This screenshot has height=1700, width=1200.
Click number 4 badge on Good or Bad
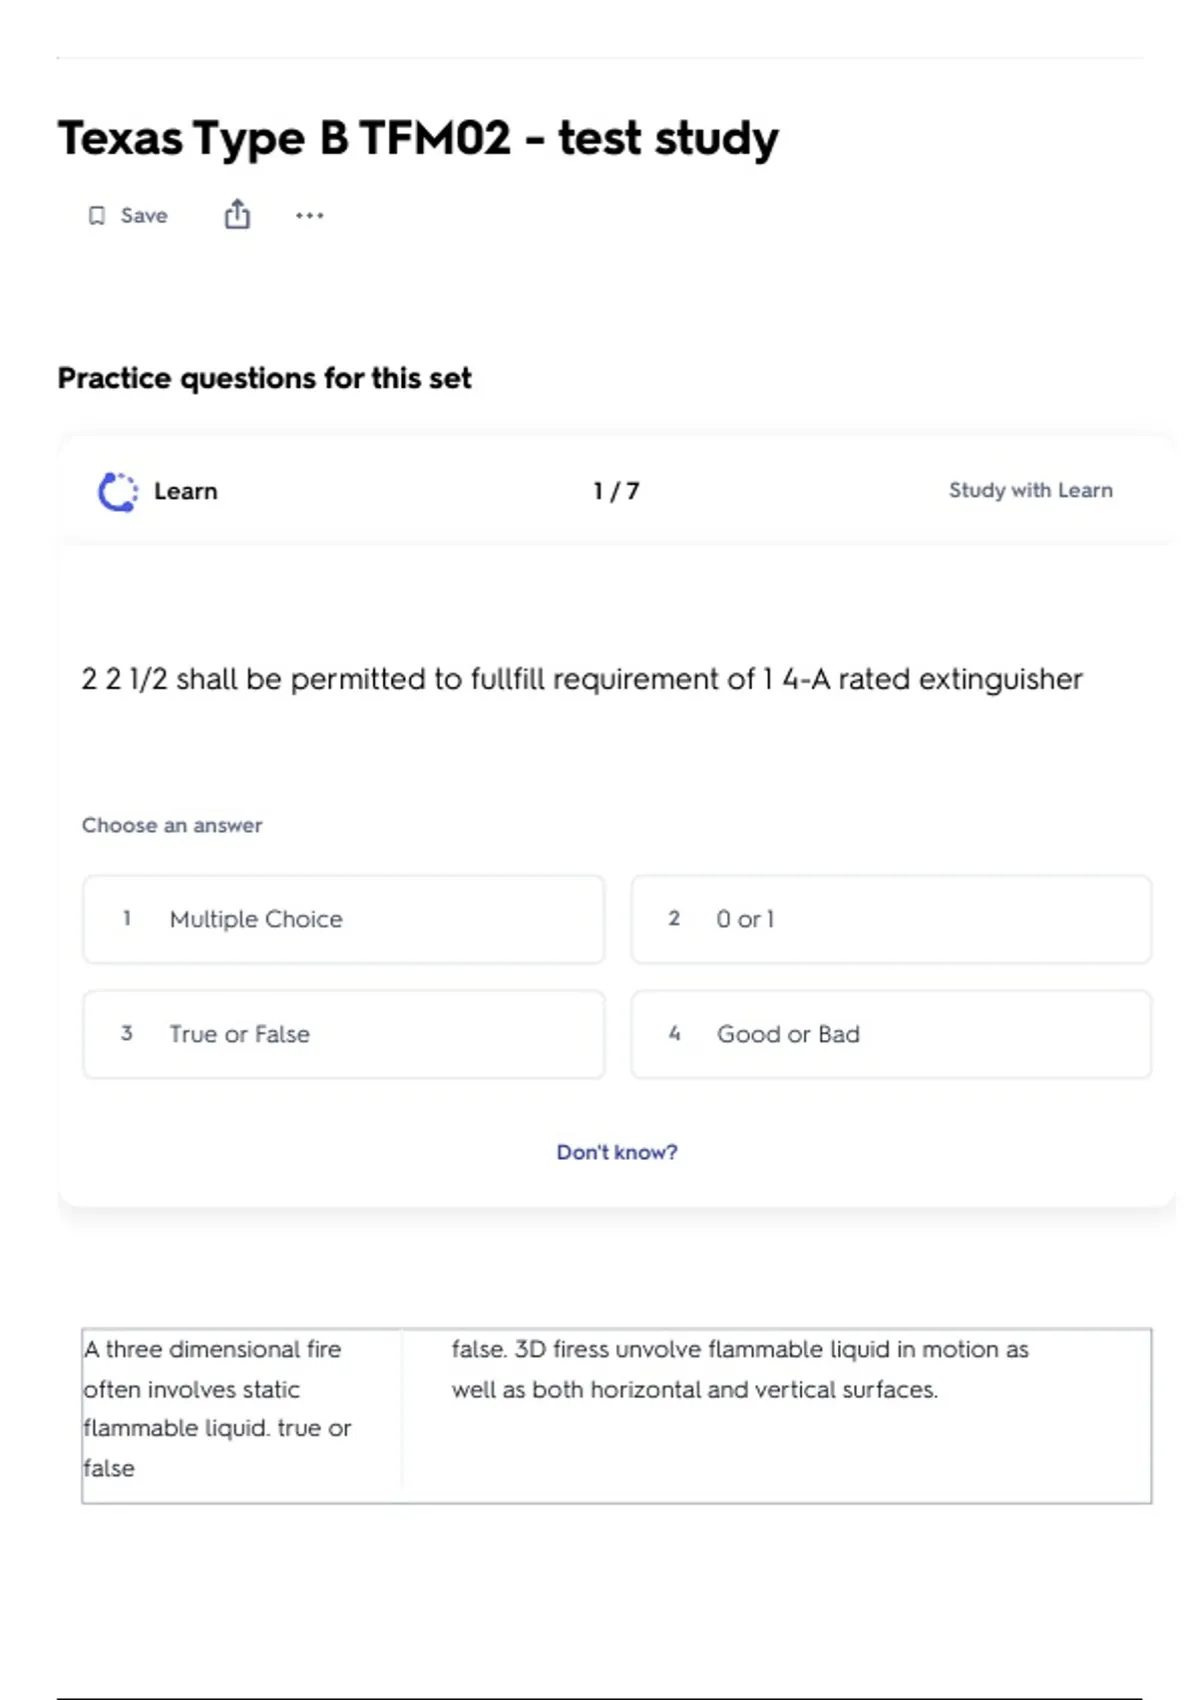[x=674, y=1033]
